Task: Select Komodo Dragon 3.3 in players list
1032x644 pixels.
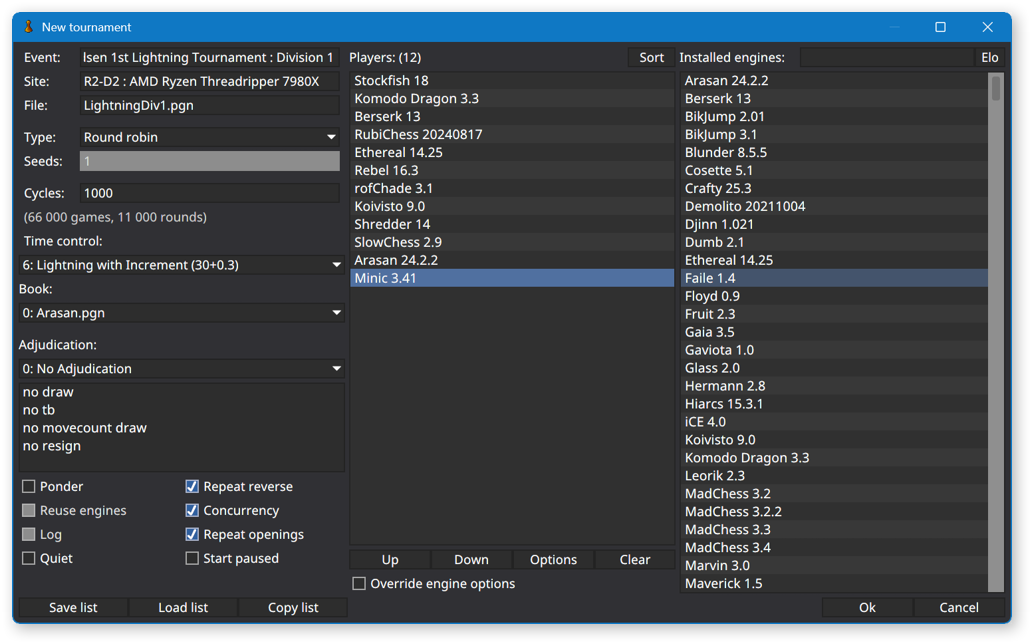Action: pos(512,99)
